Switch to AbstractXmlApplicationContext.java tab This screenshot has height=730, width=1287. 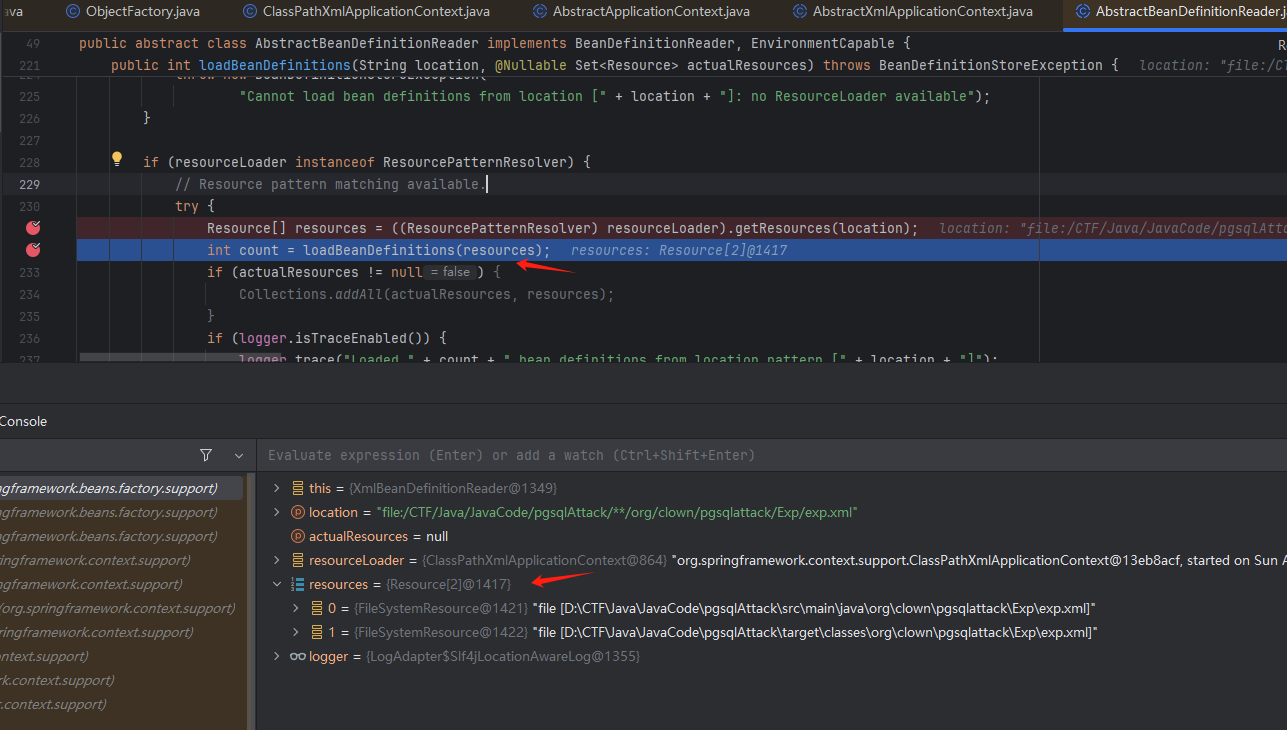point(912,12)
